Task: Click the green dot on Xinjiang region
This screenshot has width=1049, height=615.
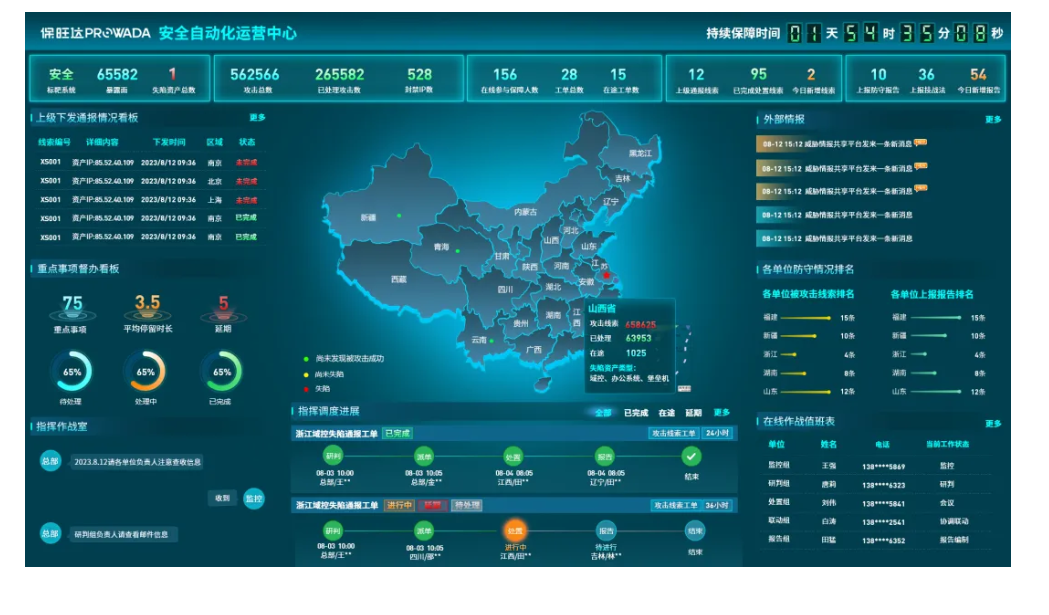Action: 399,215
